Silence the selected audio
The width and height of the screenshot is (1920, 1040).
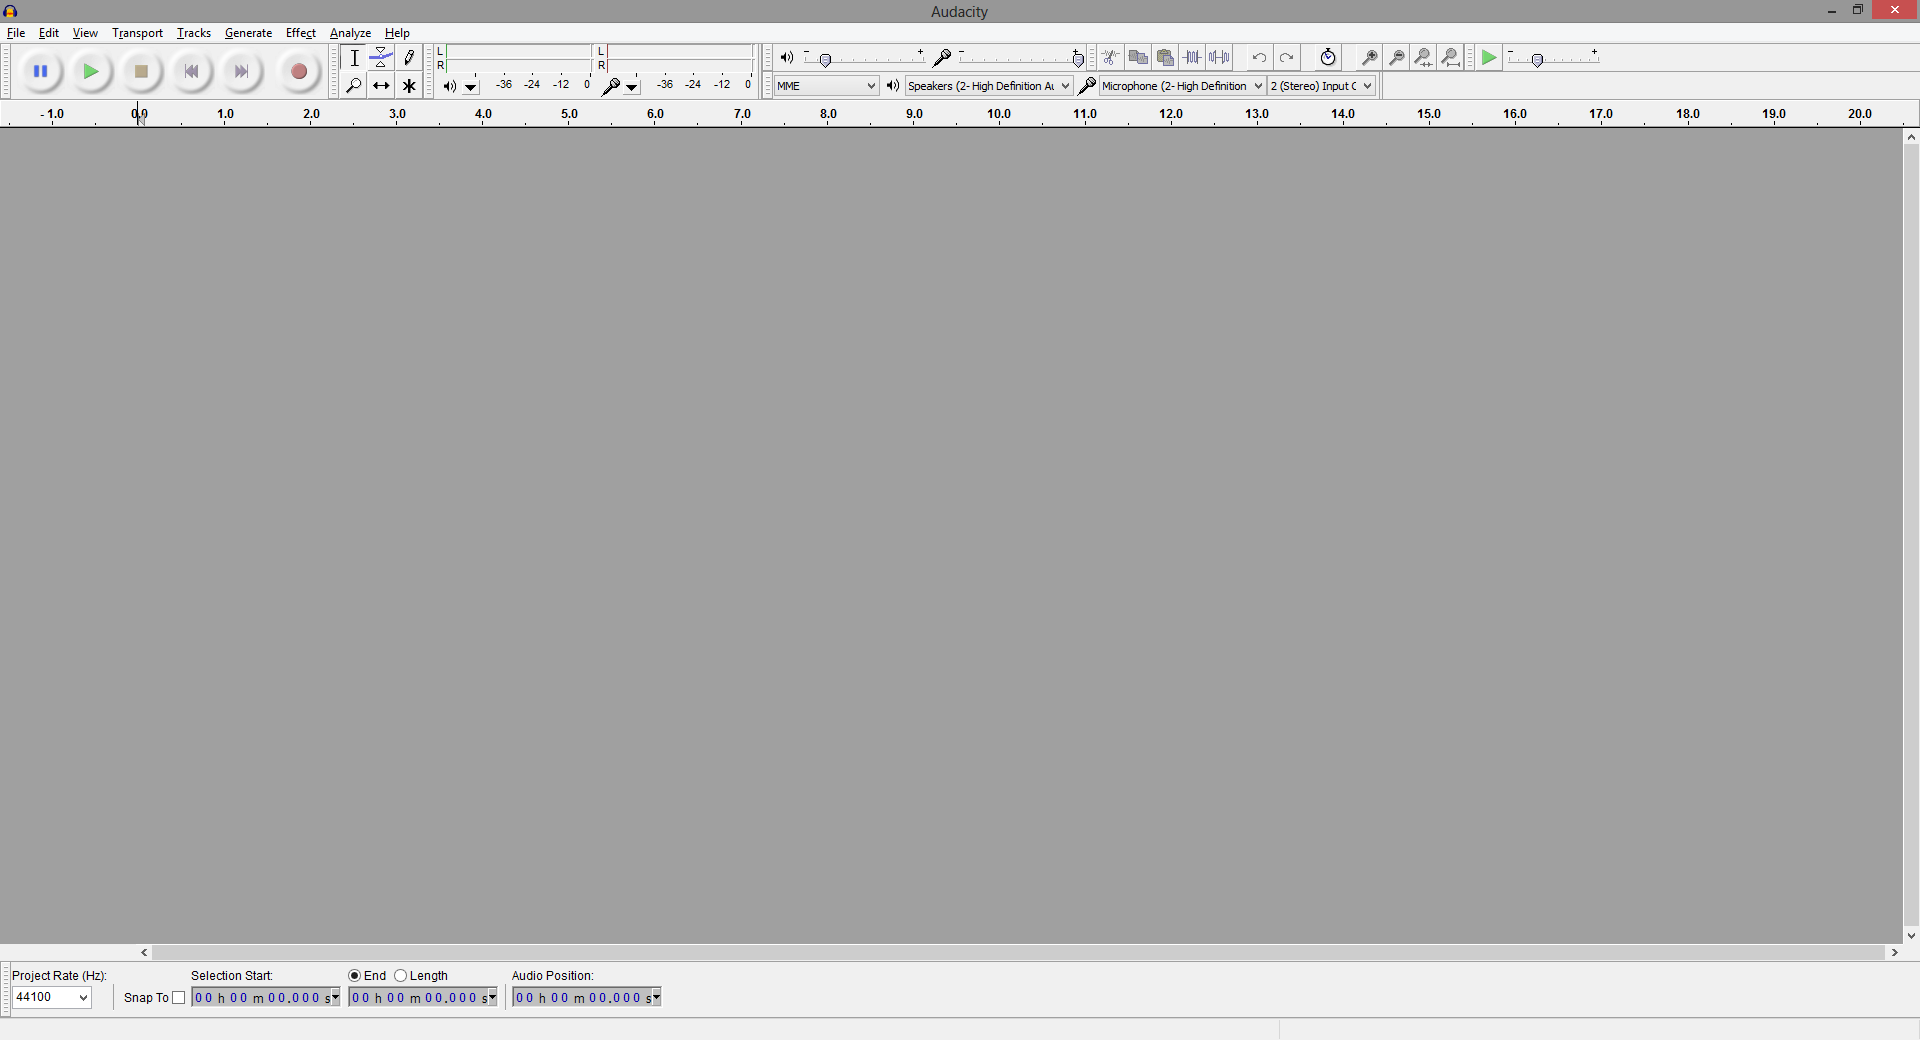(x=1219, y=58)
